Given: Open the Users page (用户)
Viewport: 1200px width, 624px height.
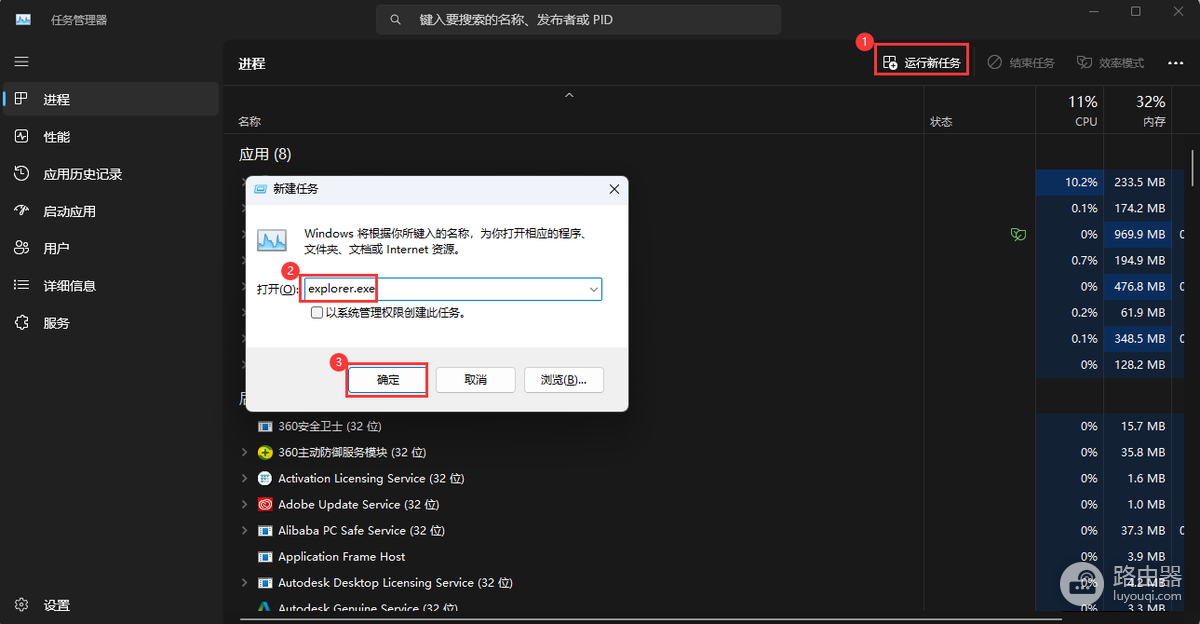Looking at the screenshot, I should click(111, 248).
